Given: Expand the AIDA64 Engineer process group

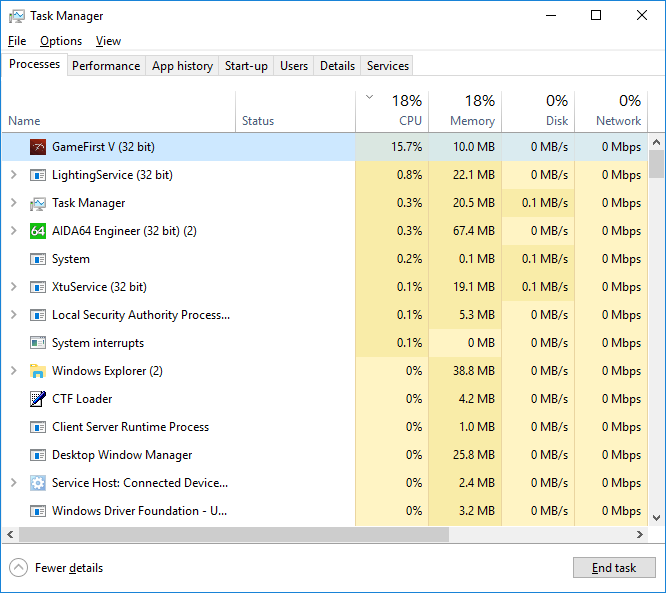Looking at the screenshot, I should [14, 231].
